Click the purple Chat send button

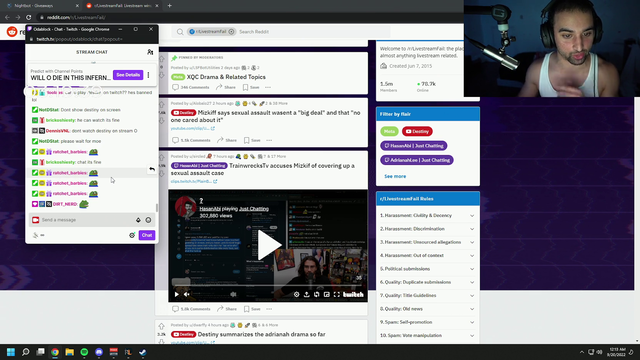point(147,235)
